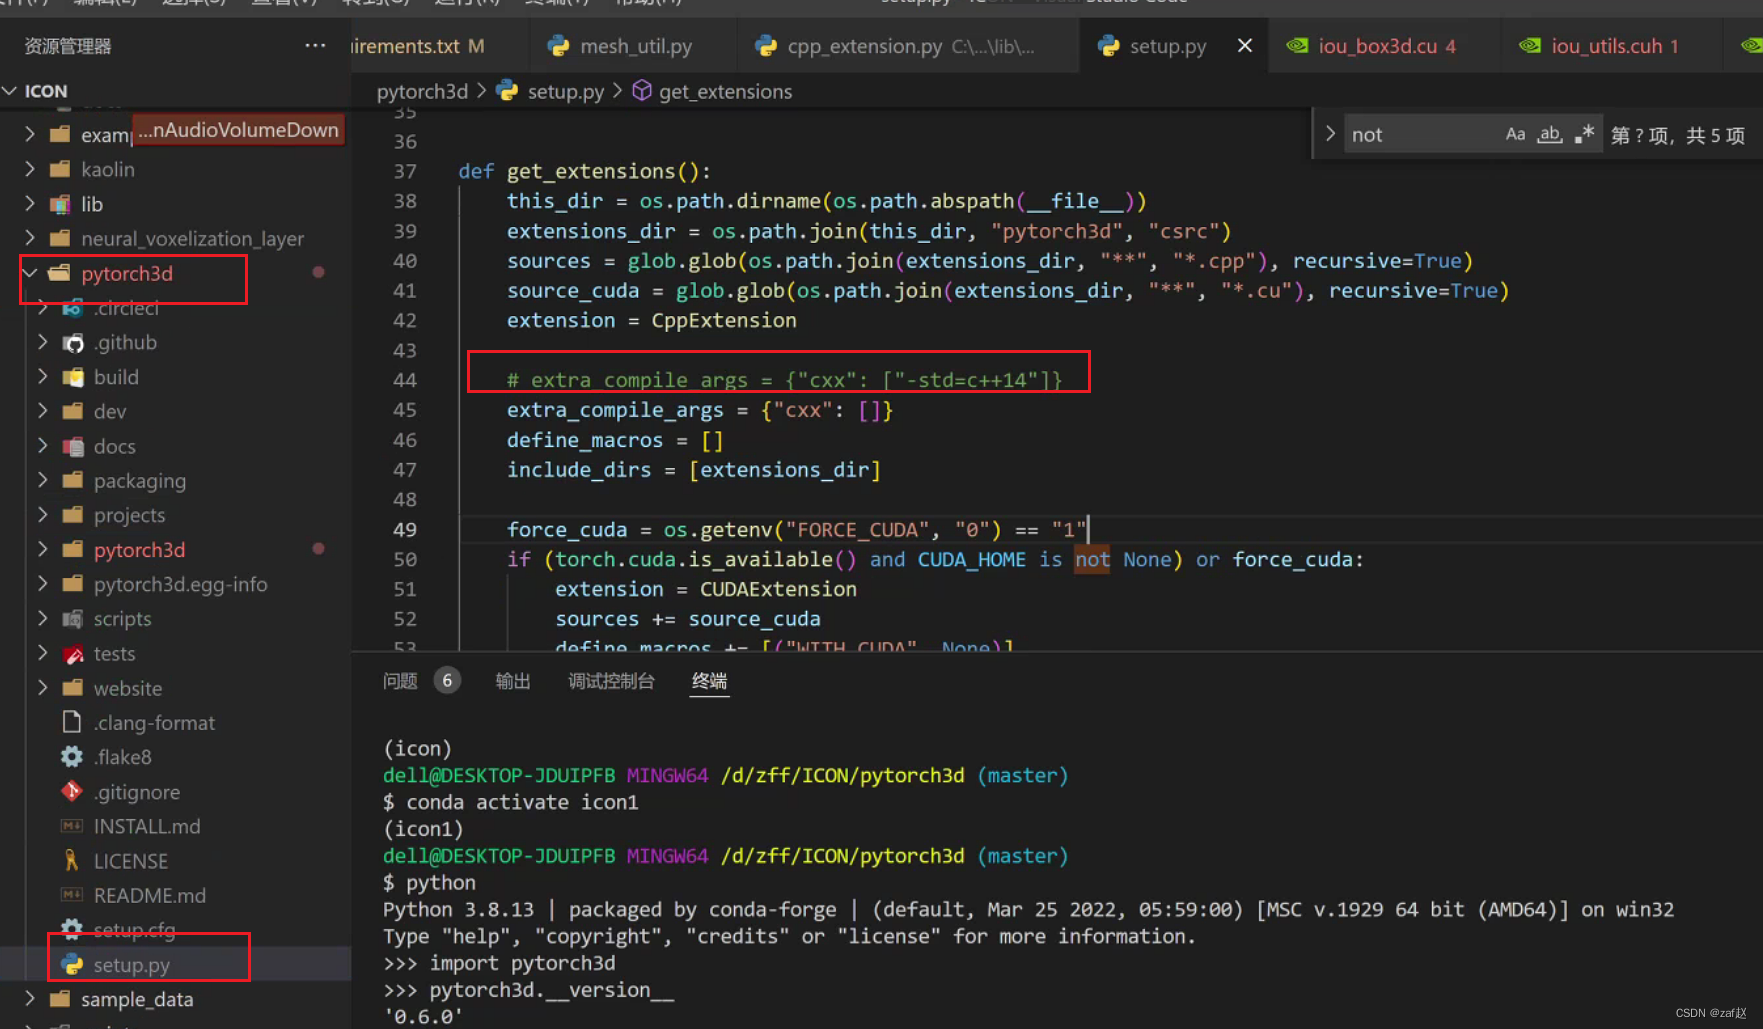Click the GitHub icon beside the .github folder
The height and width of the screenshot is (1029, 1763).
click(x=74, y=342)
